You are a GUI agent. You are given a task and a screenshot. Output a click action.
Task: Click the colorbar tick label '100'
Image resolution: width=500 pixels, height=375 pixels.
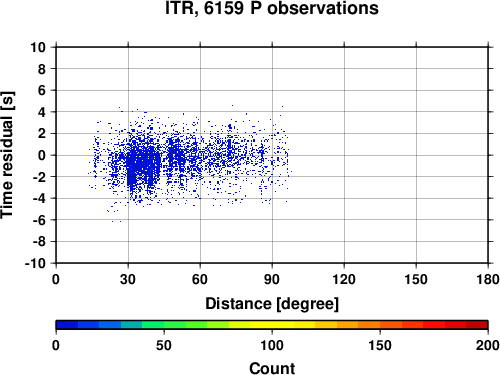[272, 345]
